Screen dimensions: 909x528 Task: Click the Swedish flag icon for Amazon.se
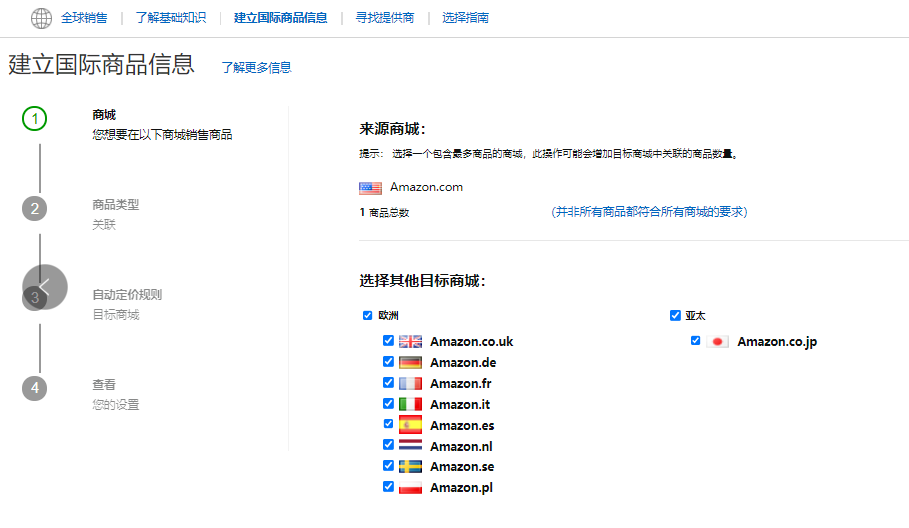(x=410, y=467)
